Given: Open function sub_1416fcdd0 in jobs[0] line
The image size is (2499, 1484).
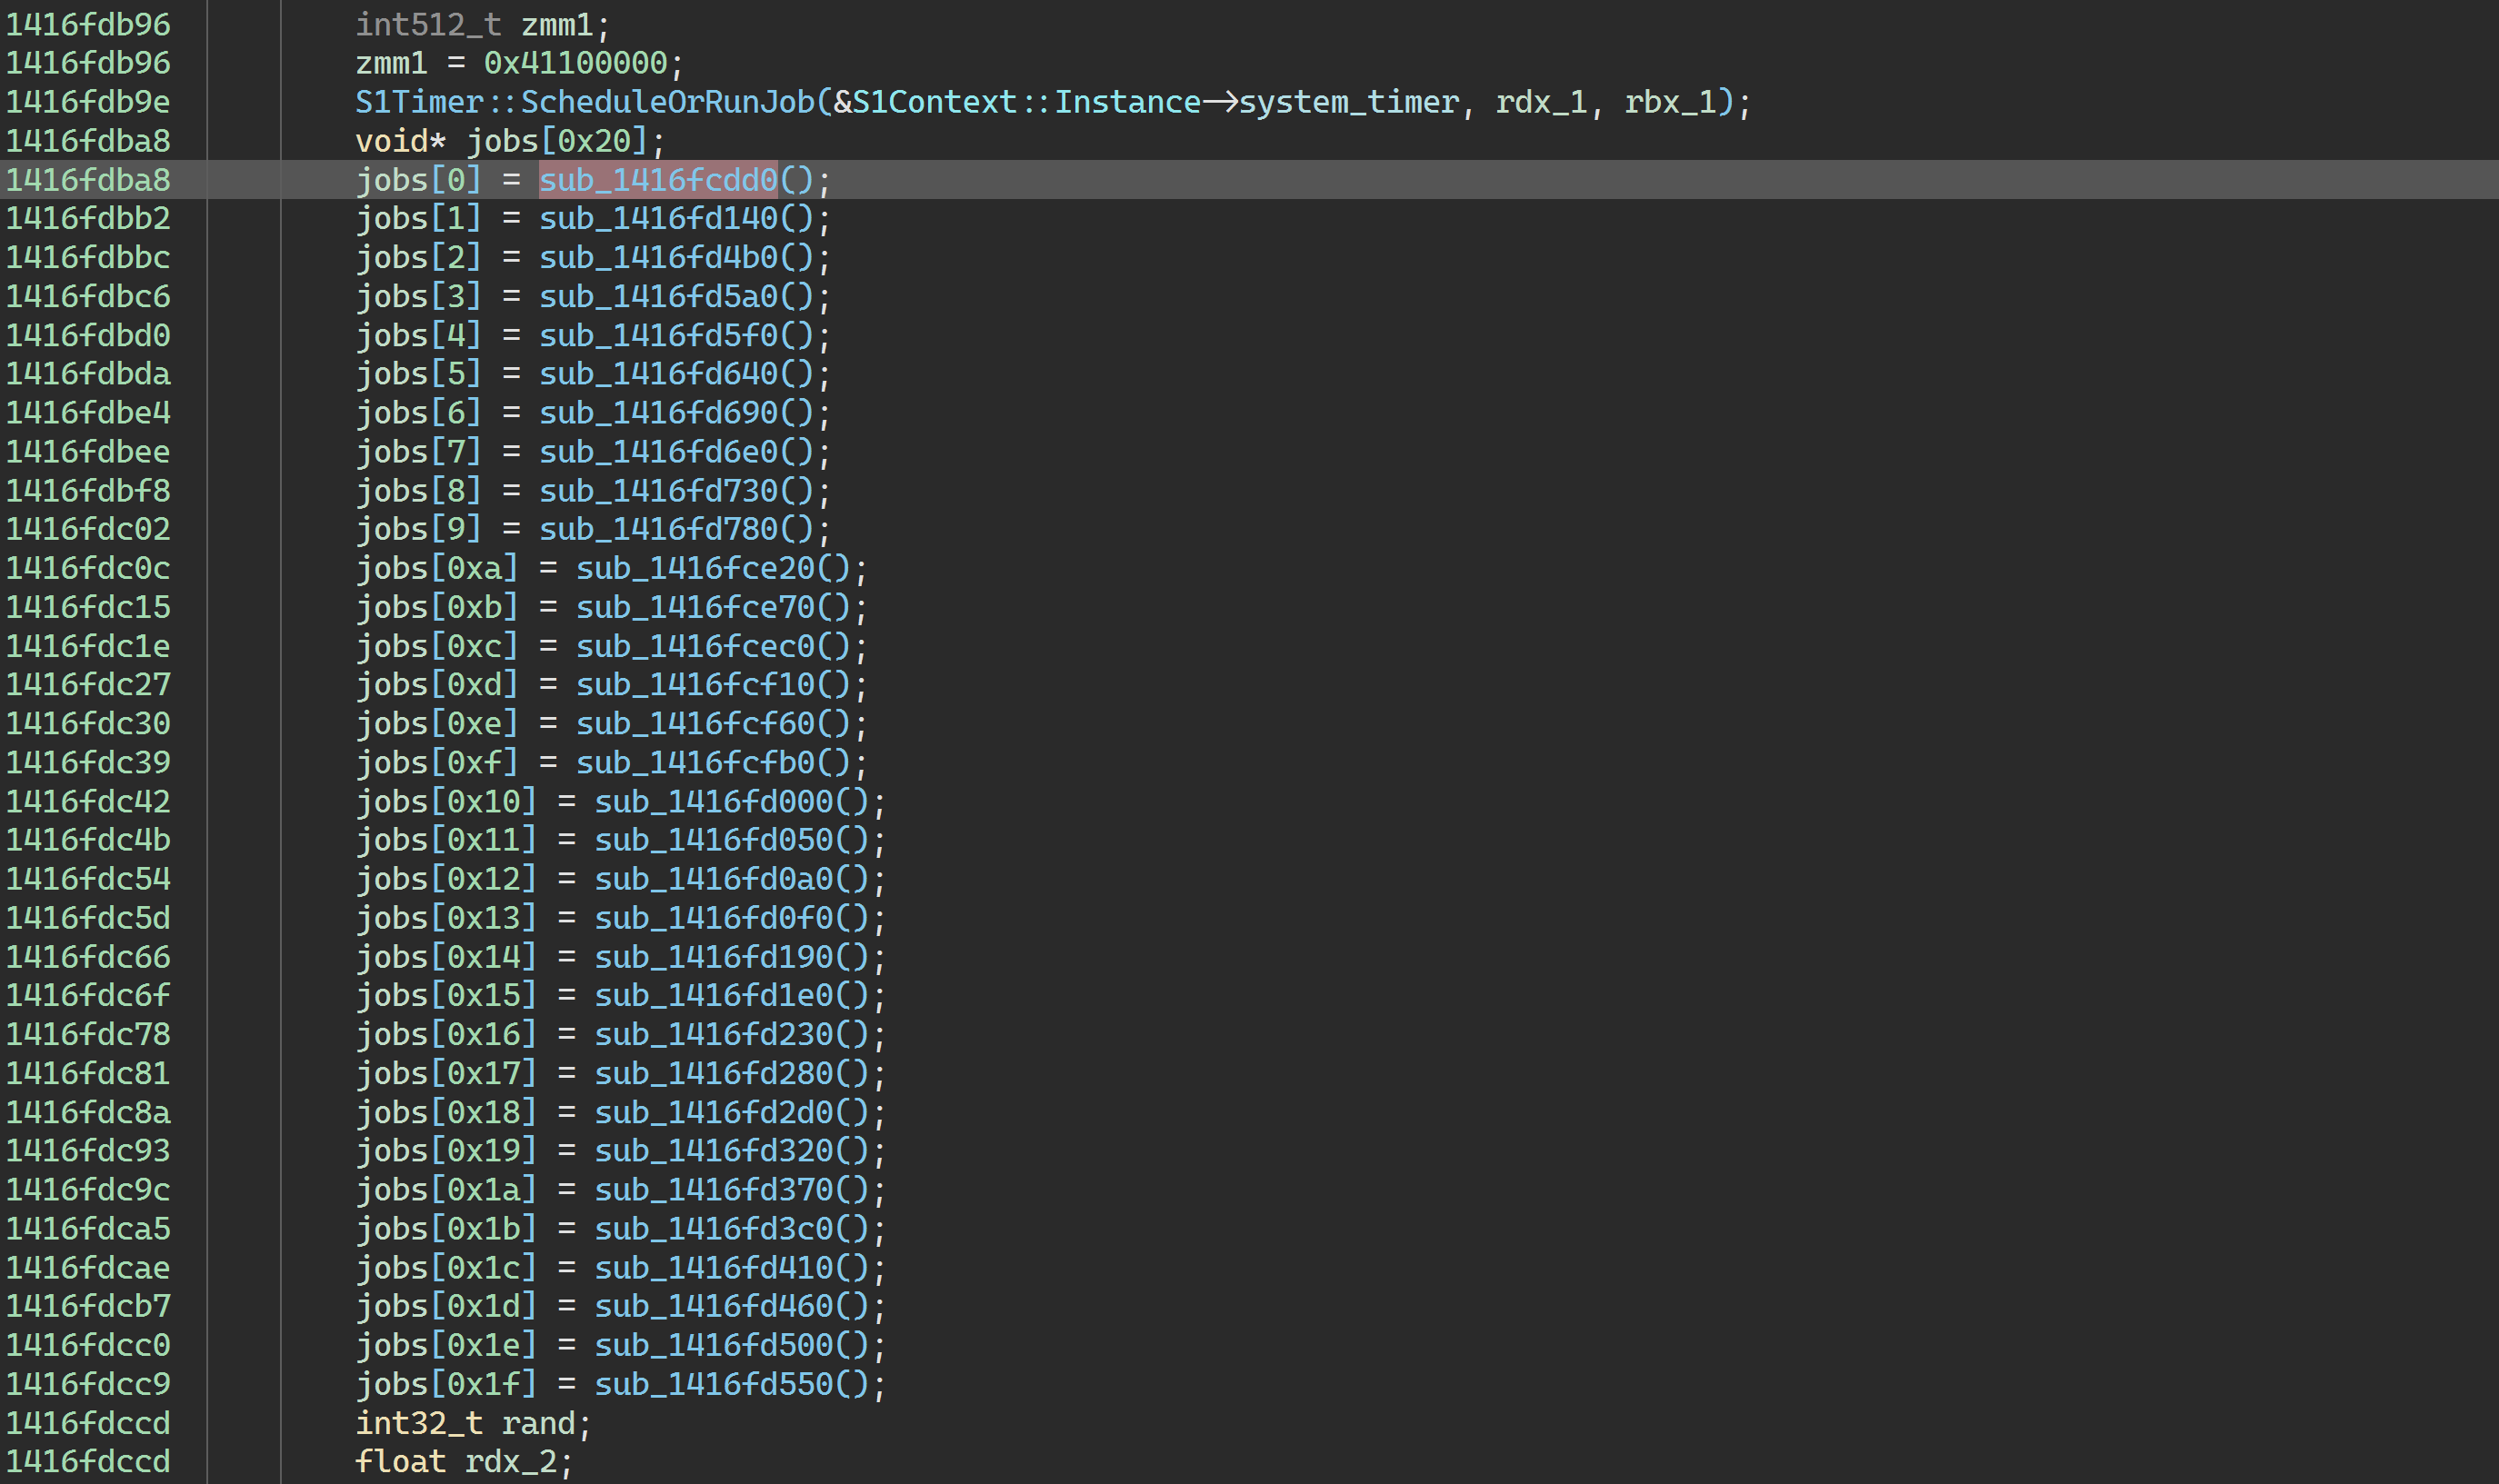Looking at the screenshot, I should coord(658,180).
